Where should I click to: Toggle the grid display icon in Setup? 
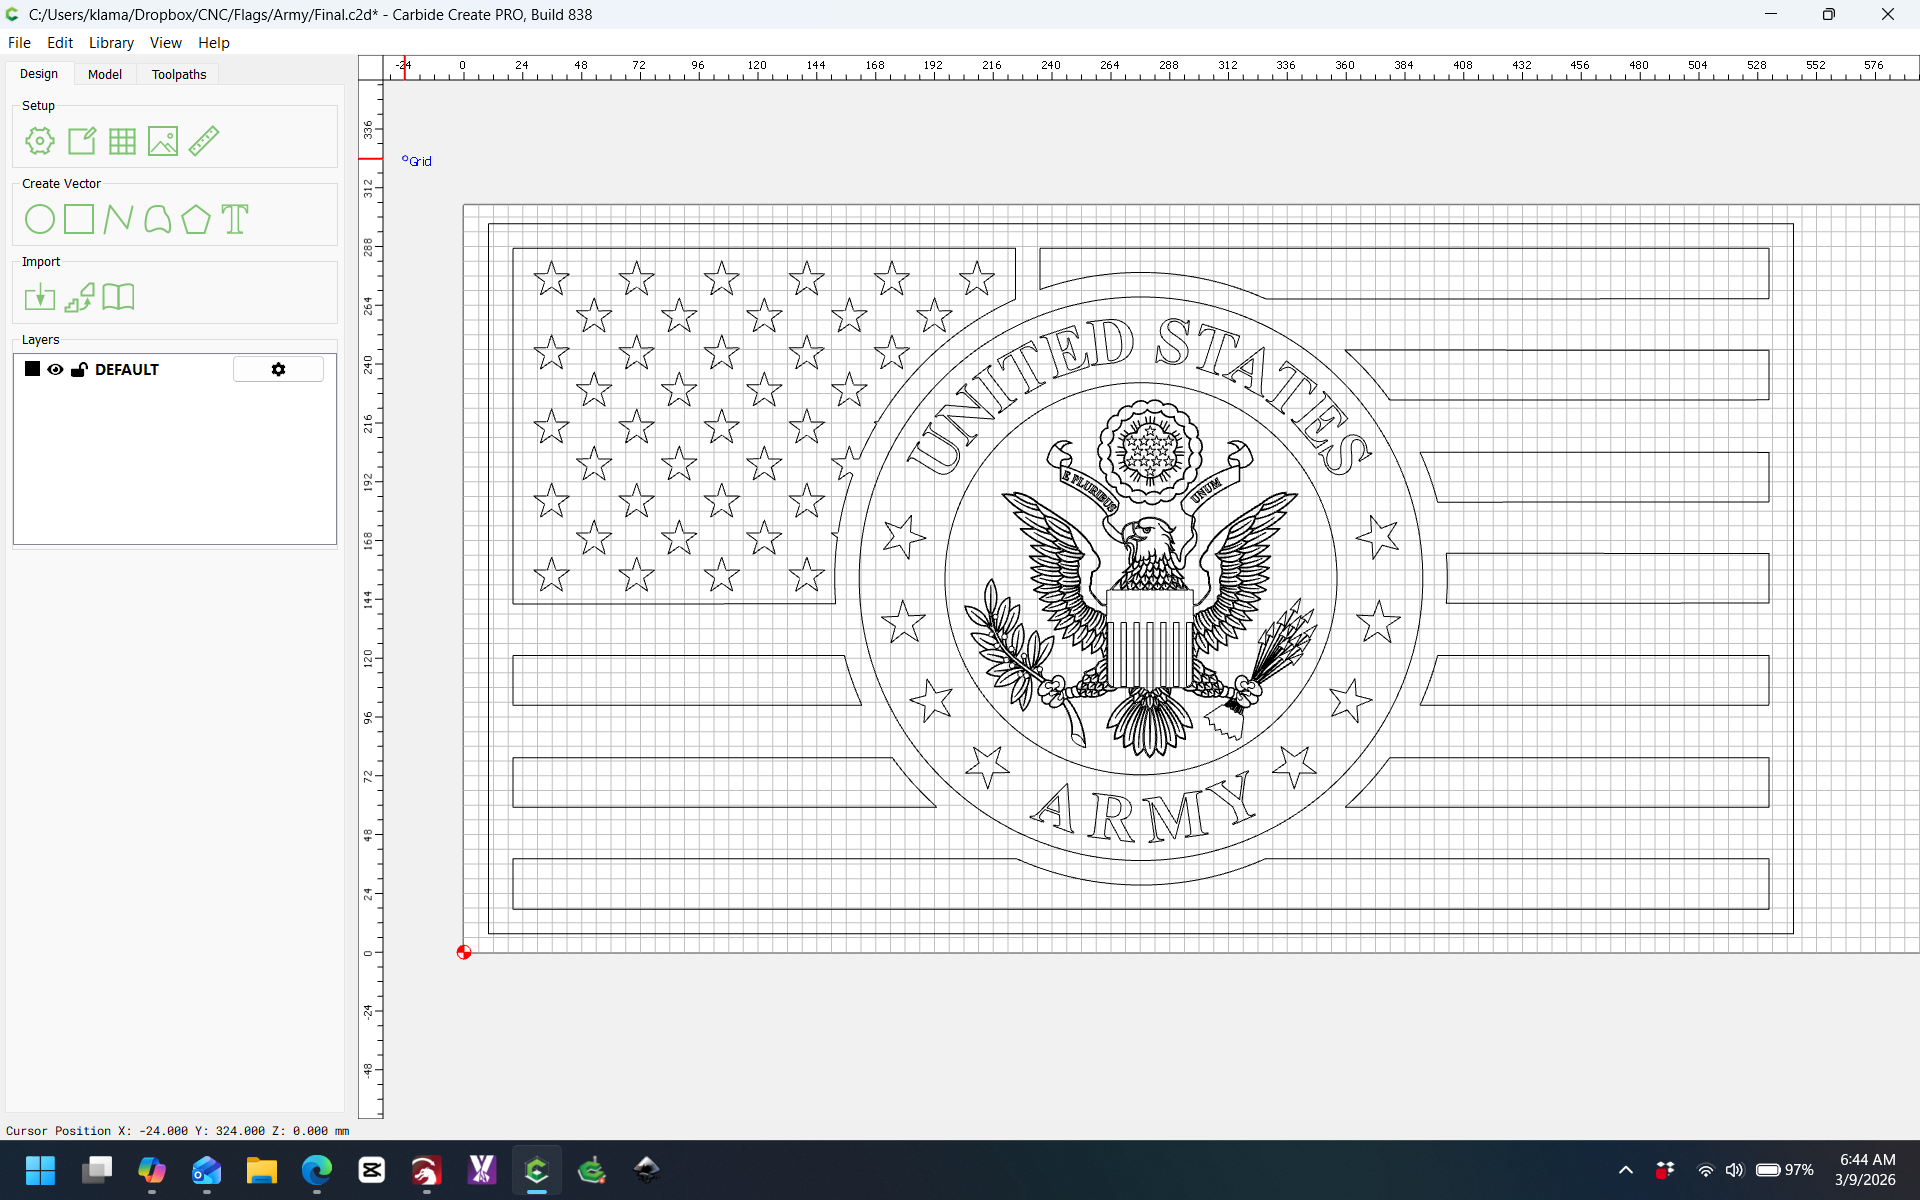tap(122, 141)
